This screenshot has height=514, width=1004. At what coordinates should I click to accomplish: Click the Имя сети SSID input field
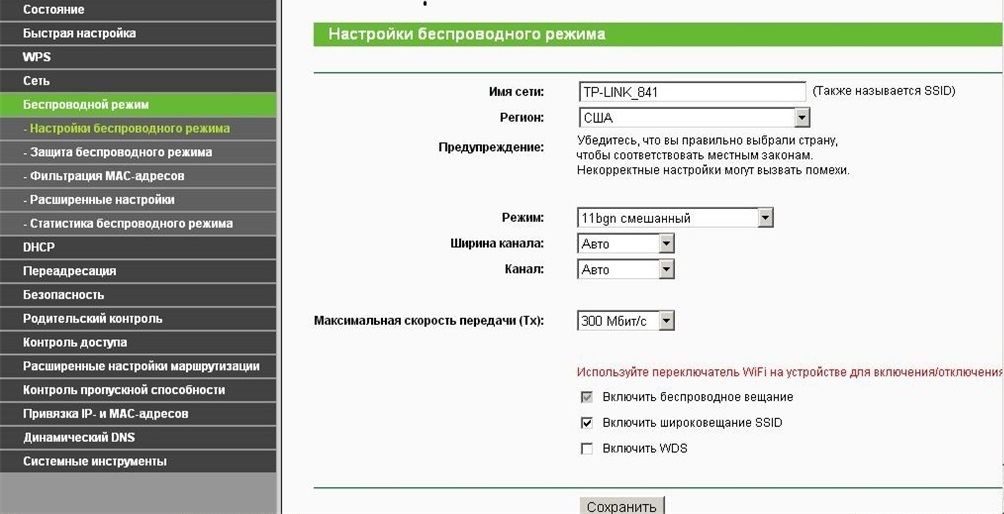[x=692, y=92]
